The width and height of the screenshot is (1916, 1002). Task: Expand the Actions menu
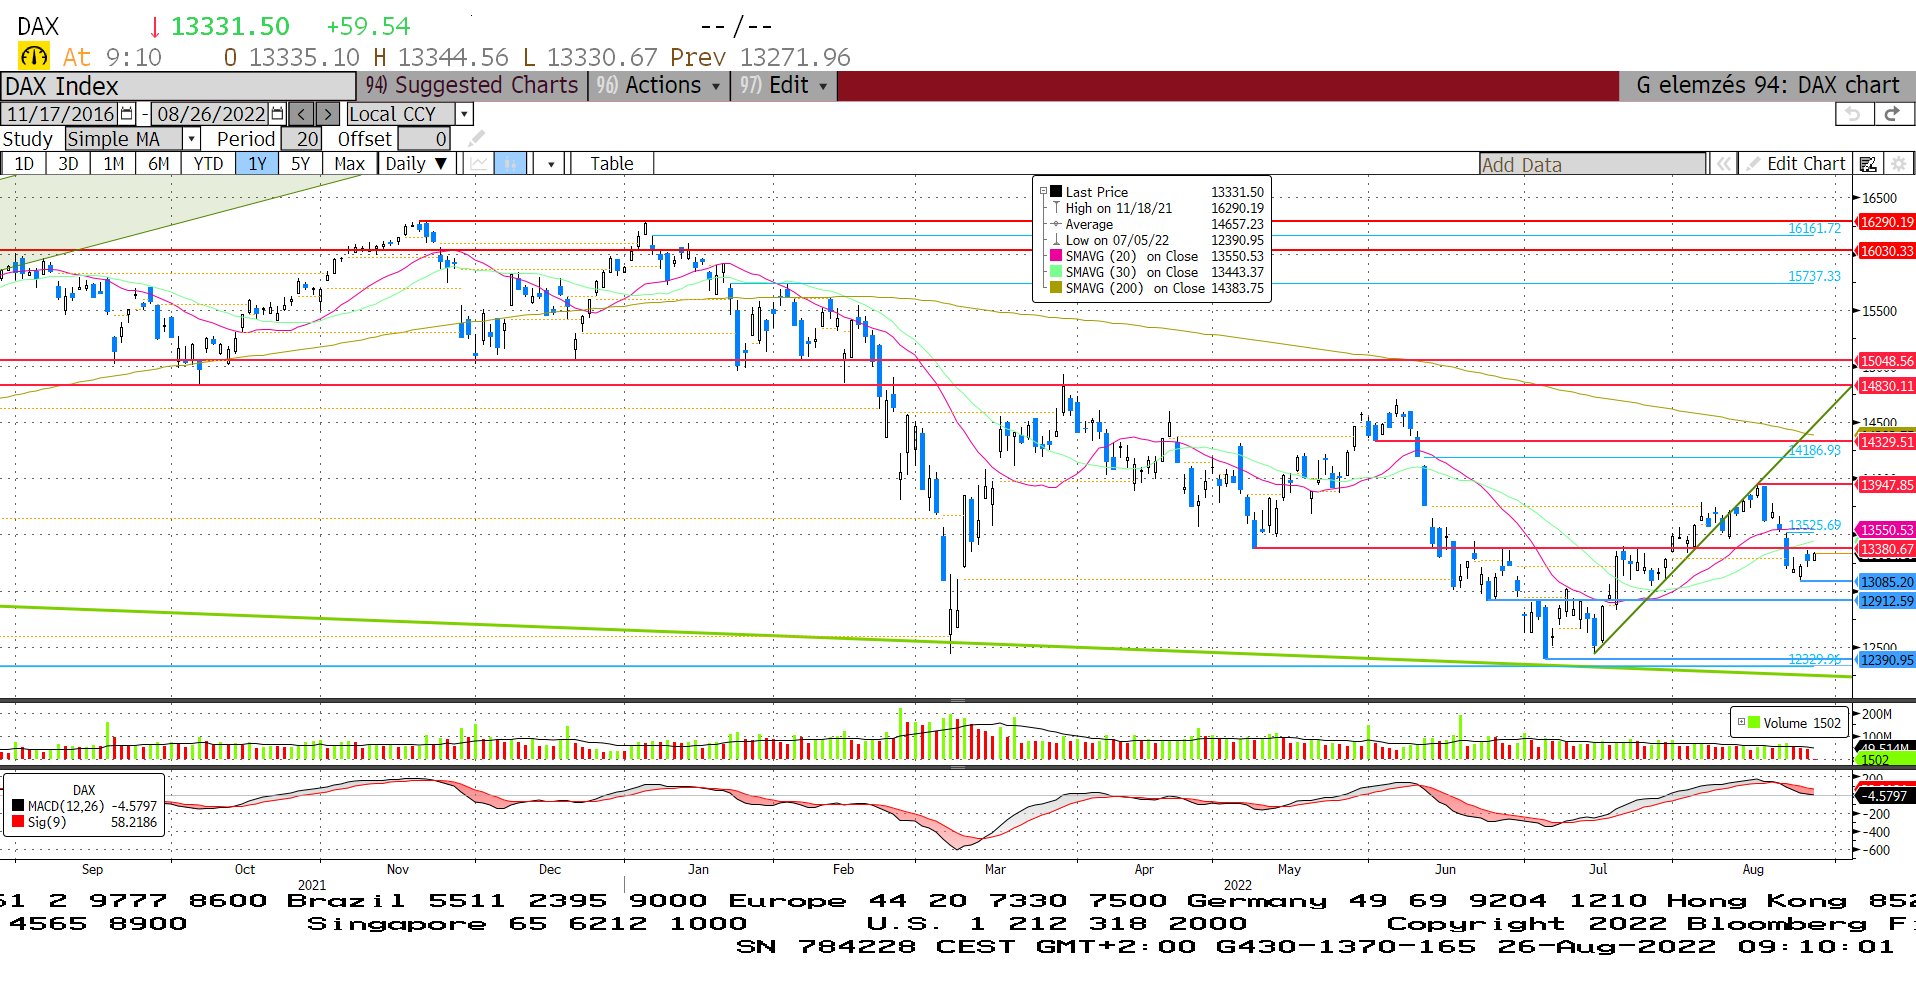pos(660,86)
